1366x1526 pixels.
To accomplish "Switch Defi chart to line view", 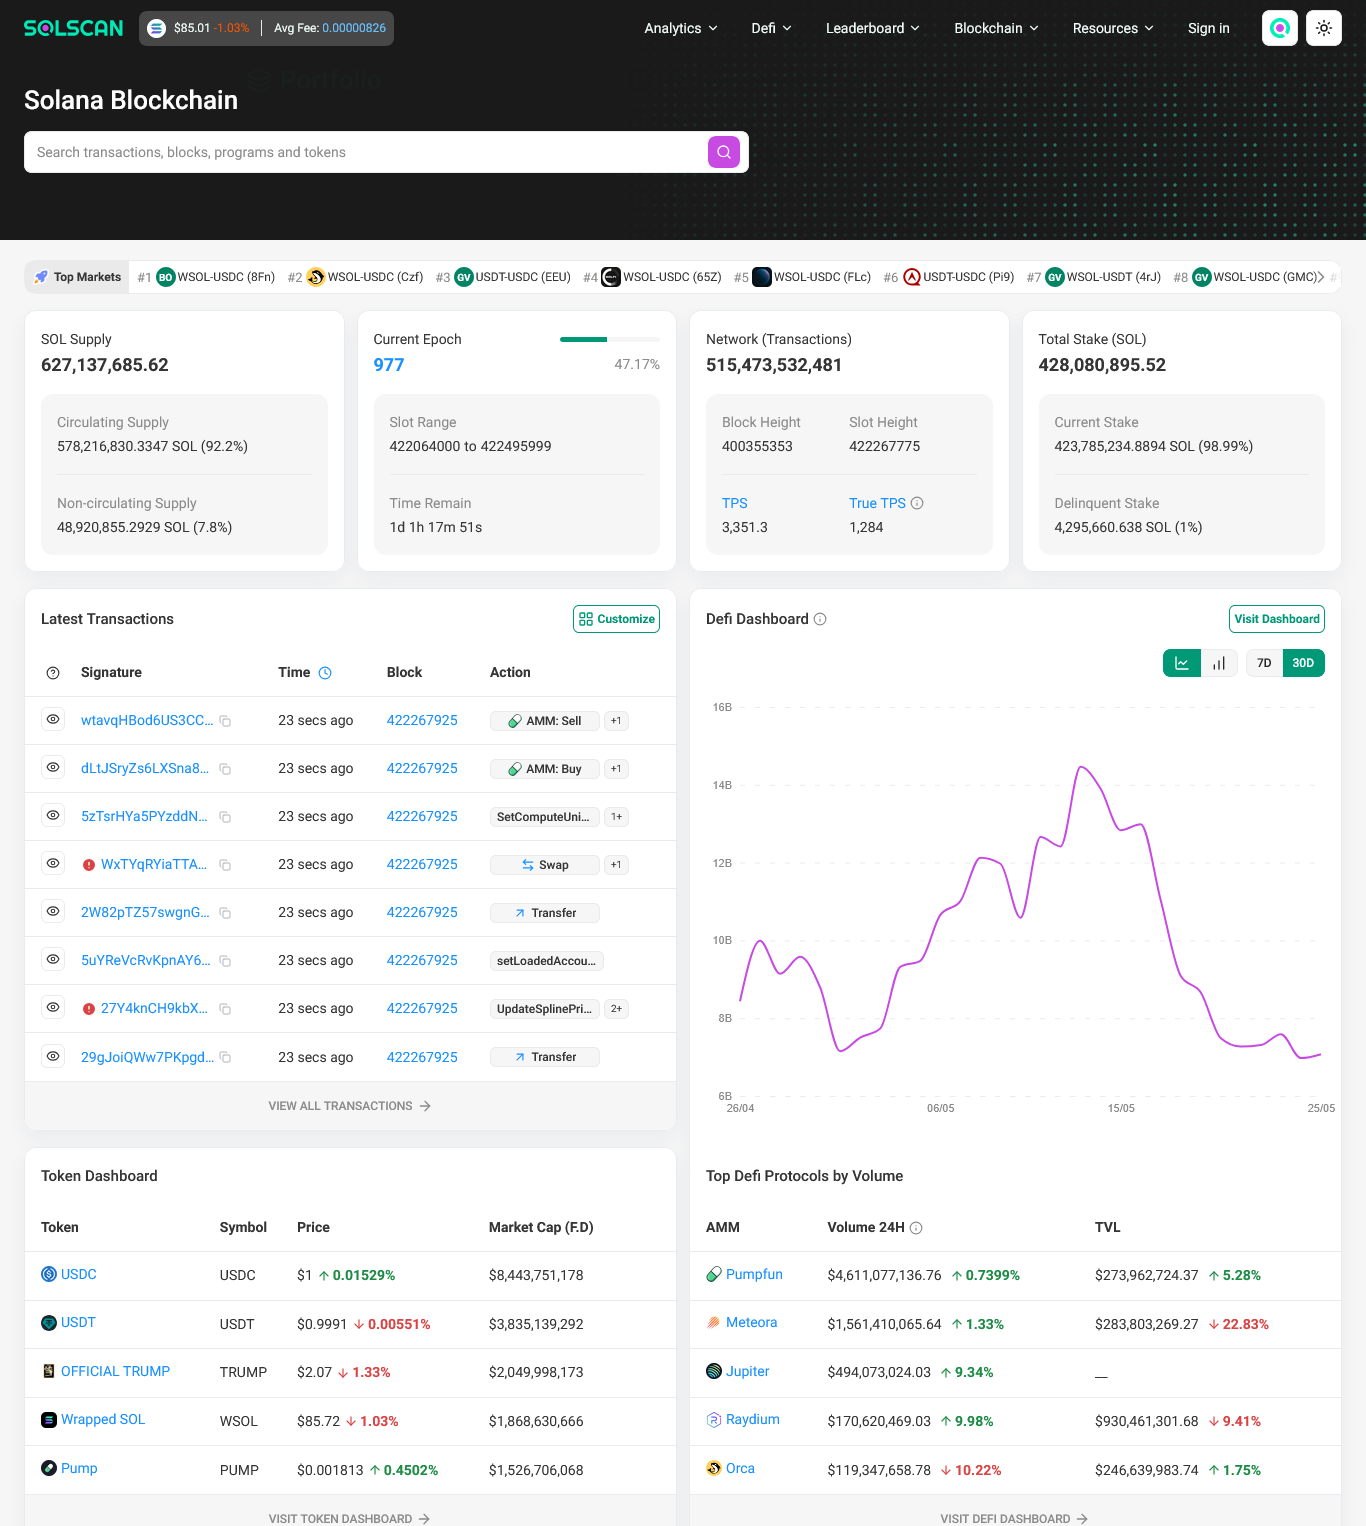I will click(1182, 663).
